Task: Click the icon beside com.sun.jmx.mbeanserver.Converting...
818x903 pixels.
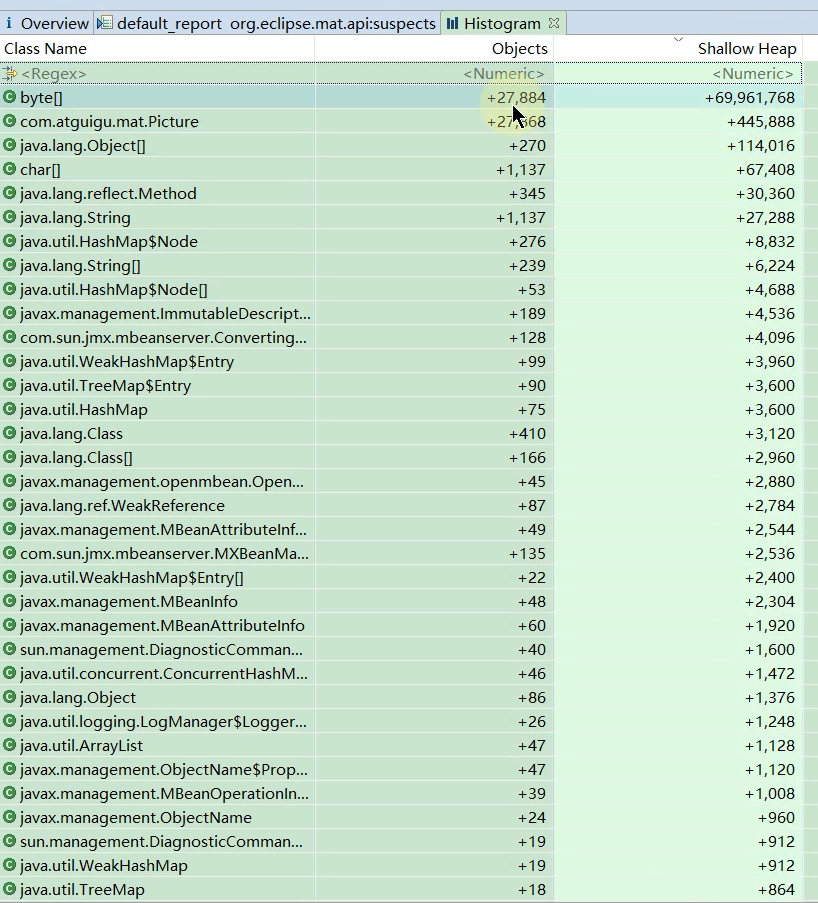Action: click(9, 337)
